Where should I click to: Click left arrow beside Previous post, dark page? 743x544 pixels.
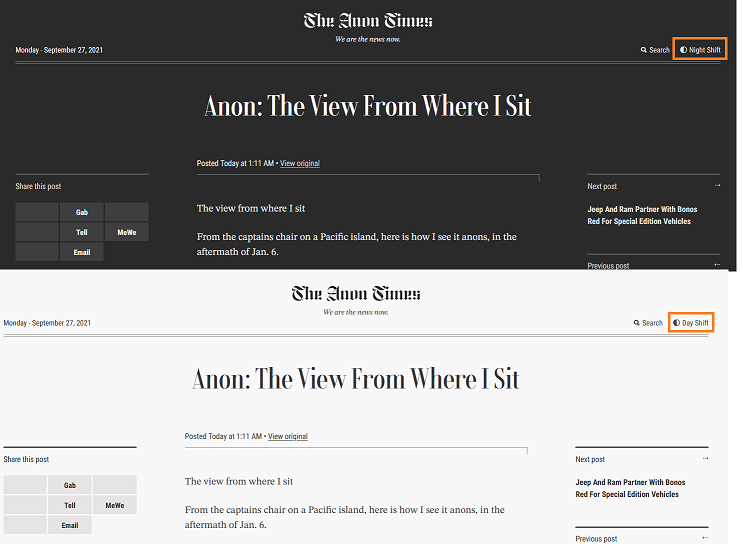tap(717, 265)
